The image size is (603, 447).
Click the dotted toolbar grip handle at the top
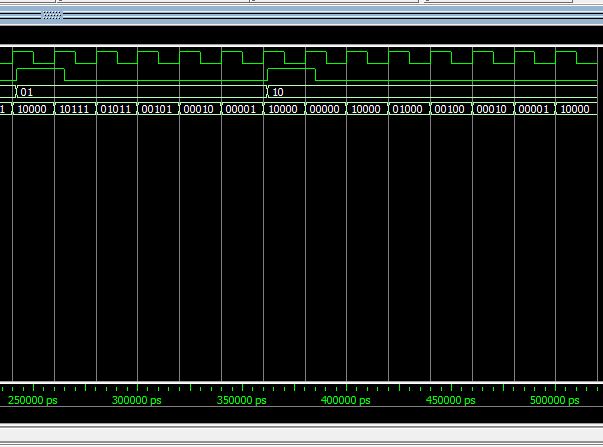click(52, 16)
